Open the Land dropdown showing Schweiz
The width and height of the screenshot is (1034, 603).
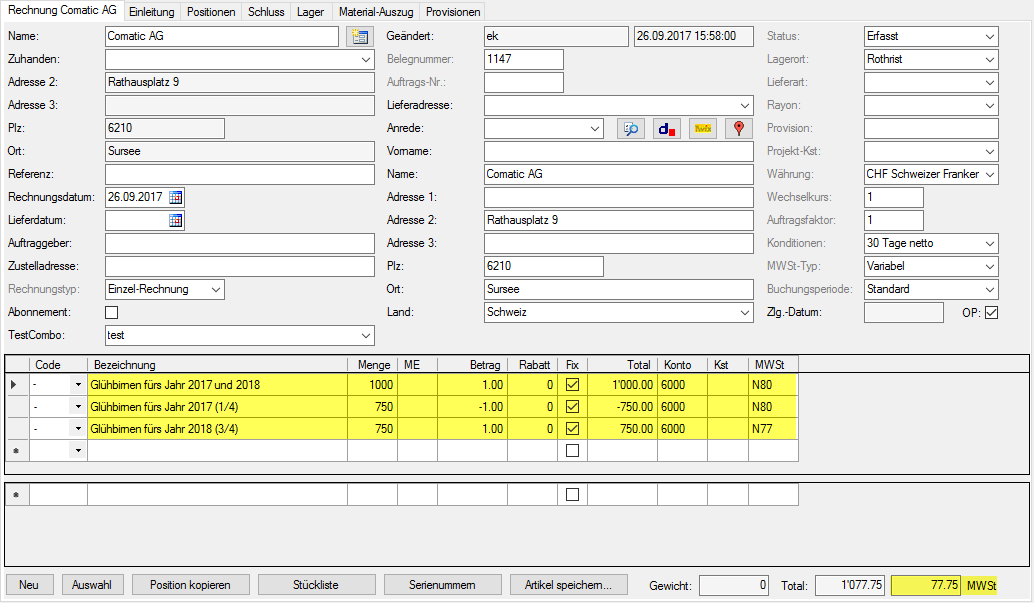coord(744,313)
